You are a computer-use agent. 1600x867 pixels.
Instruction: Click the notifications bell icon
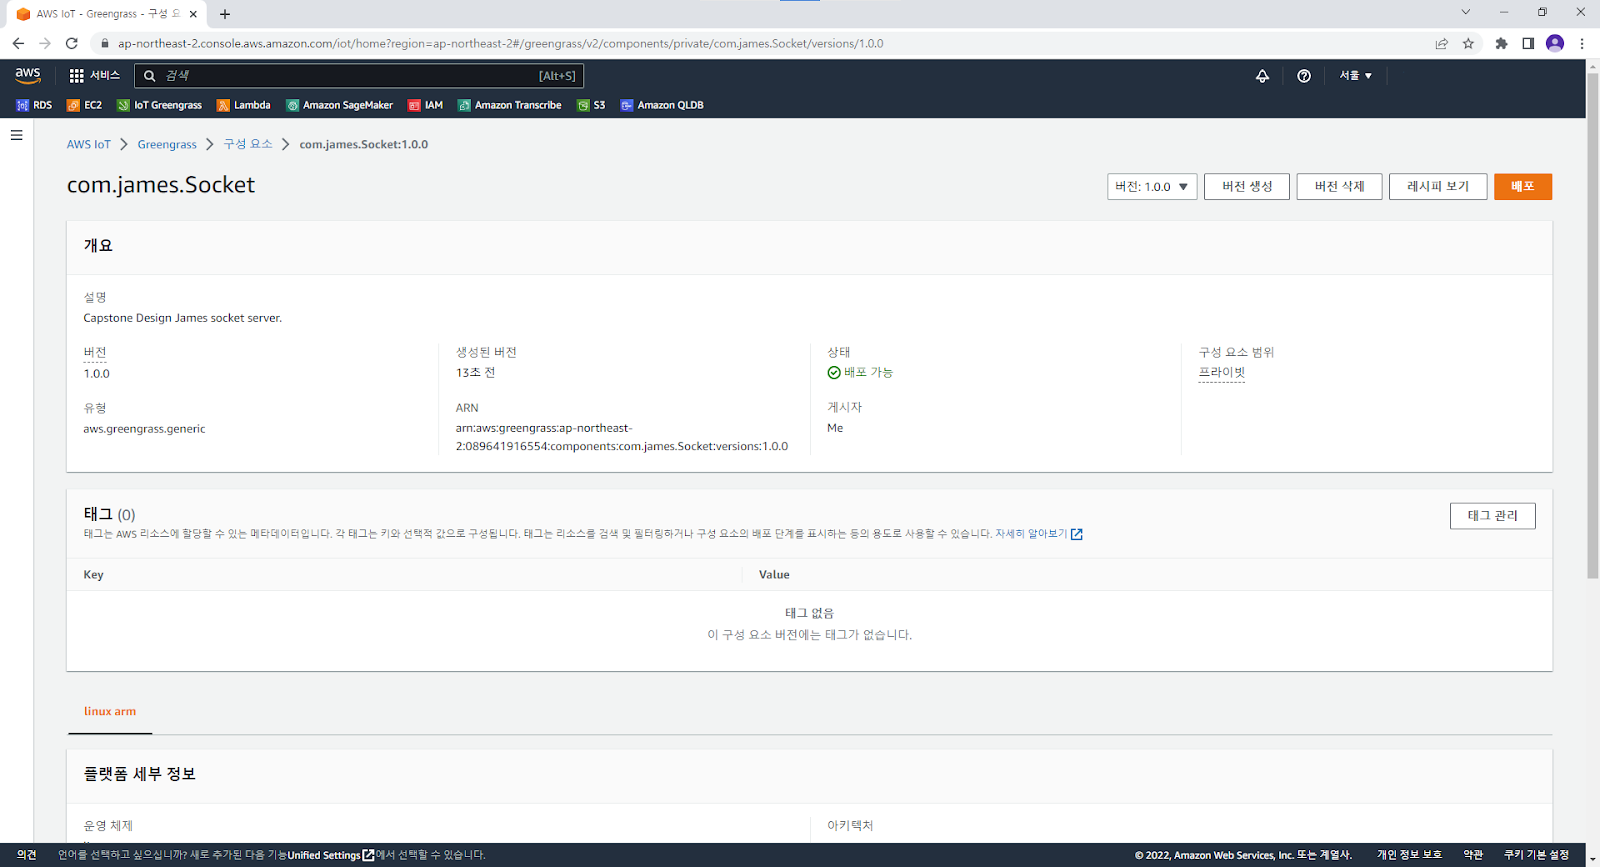pos(1262,76)
